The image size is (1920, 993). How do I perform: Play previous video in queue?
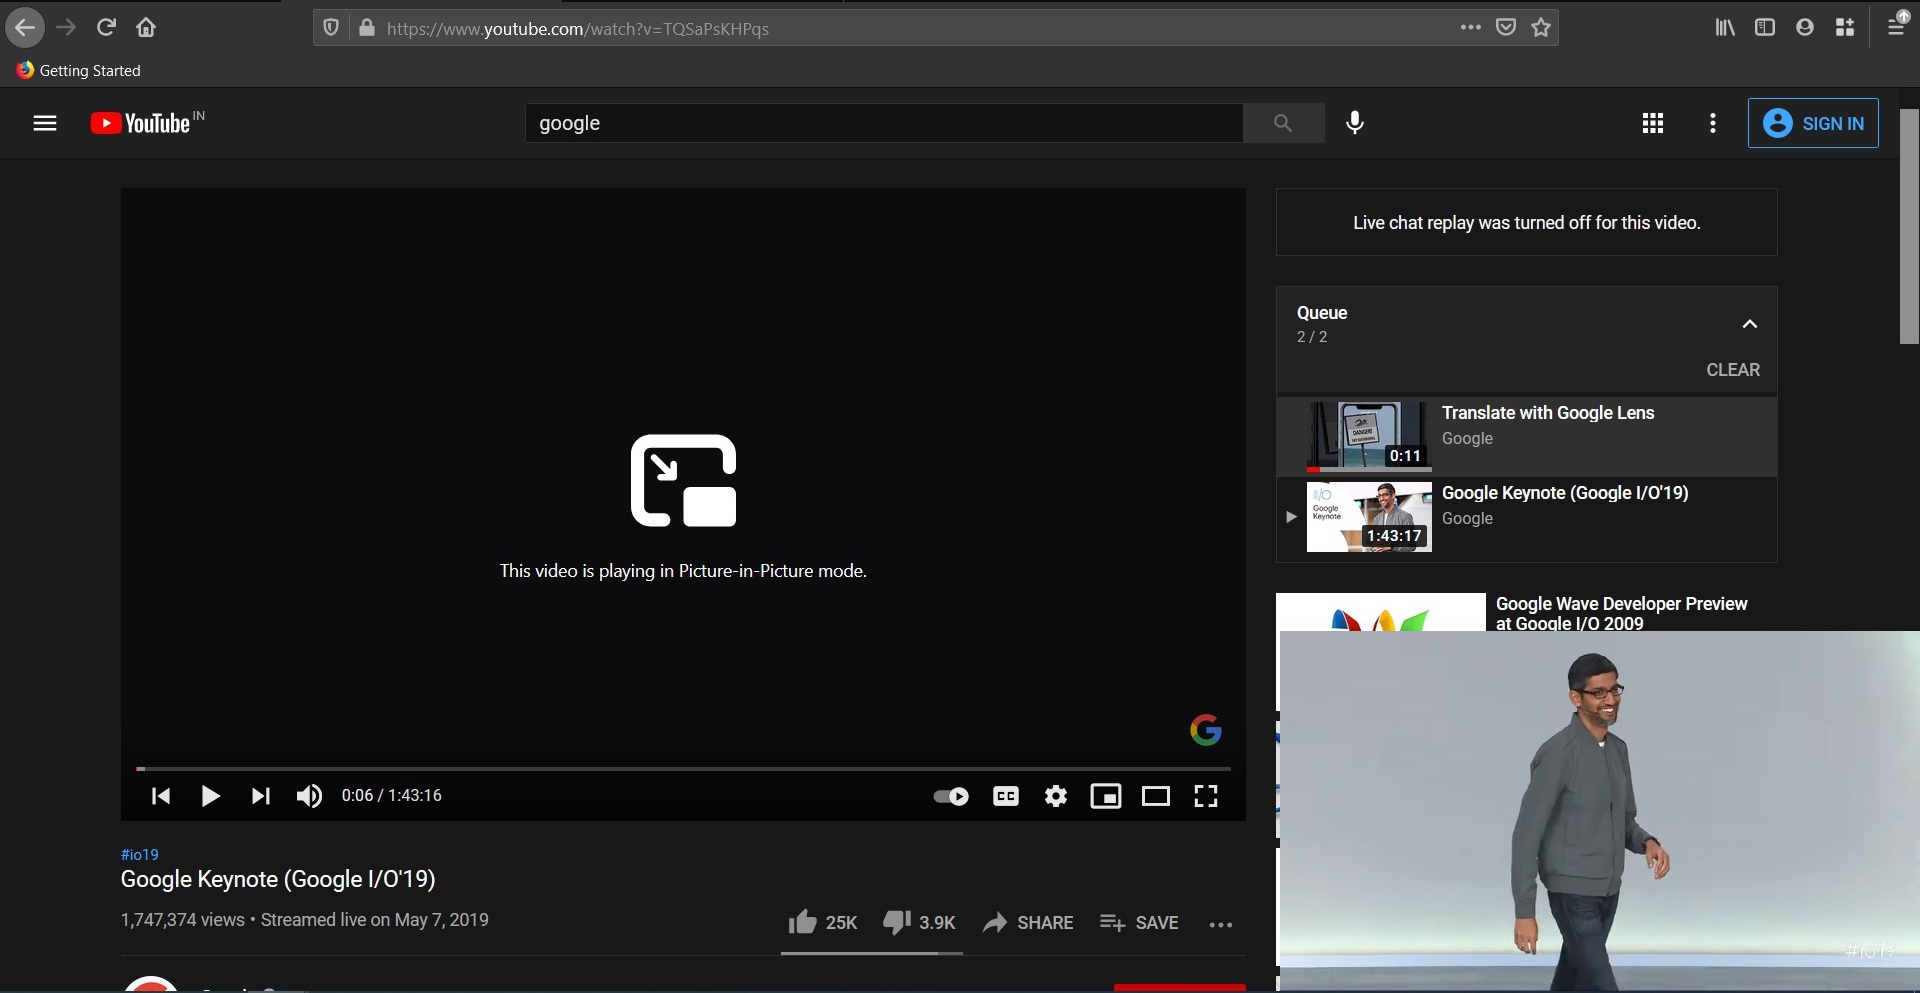pos(160,796)
